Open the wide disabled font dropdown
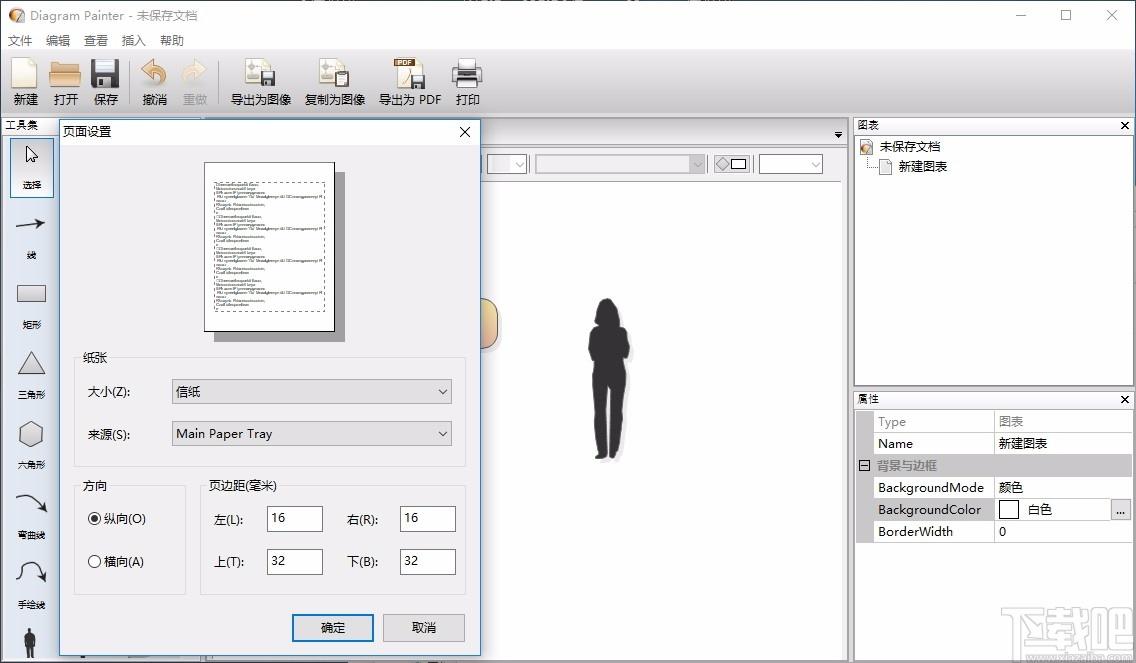1136x663 pixels. coord(620,164)
